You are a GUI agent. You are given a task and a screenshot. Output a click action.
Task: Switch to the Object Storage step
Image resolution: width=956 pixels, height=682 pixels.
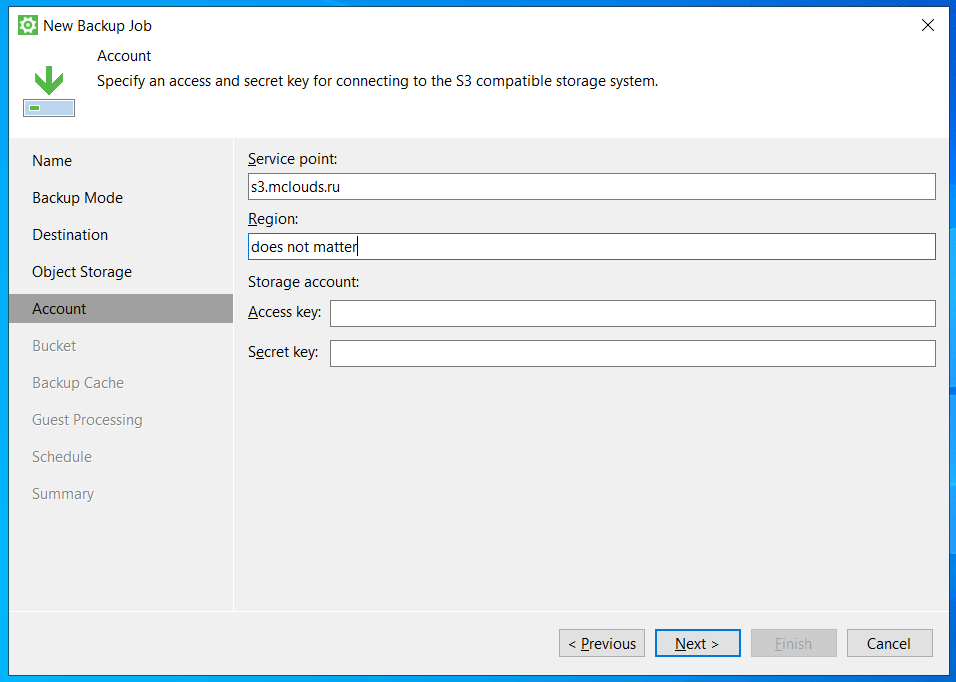(82, 272)
